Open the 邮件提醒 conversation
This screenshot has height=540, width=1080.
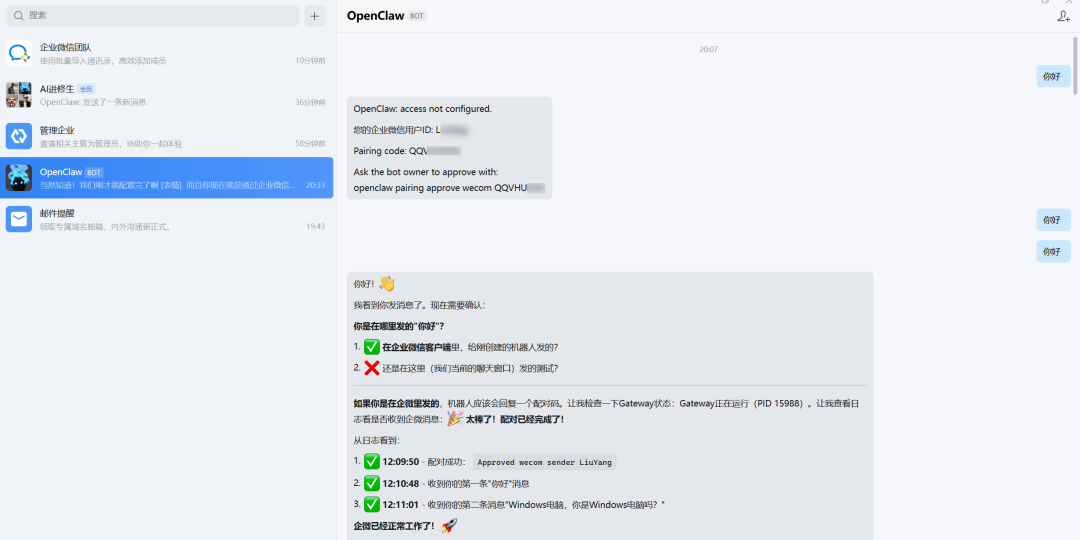[167, 219]
